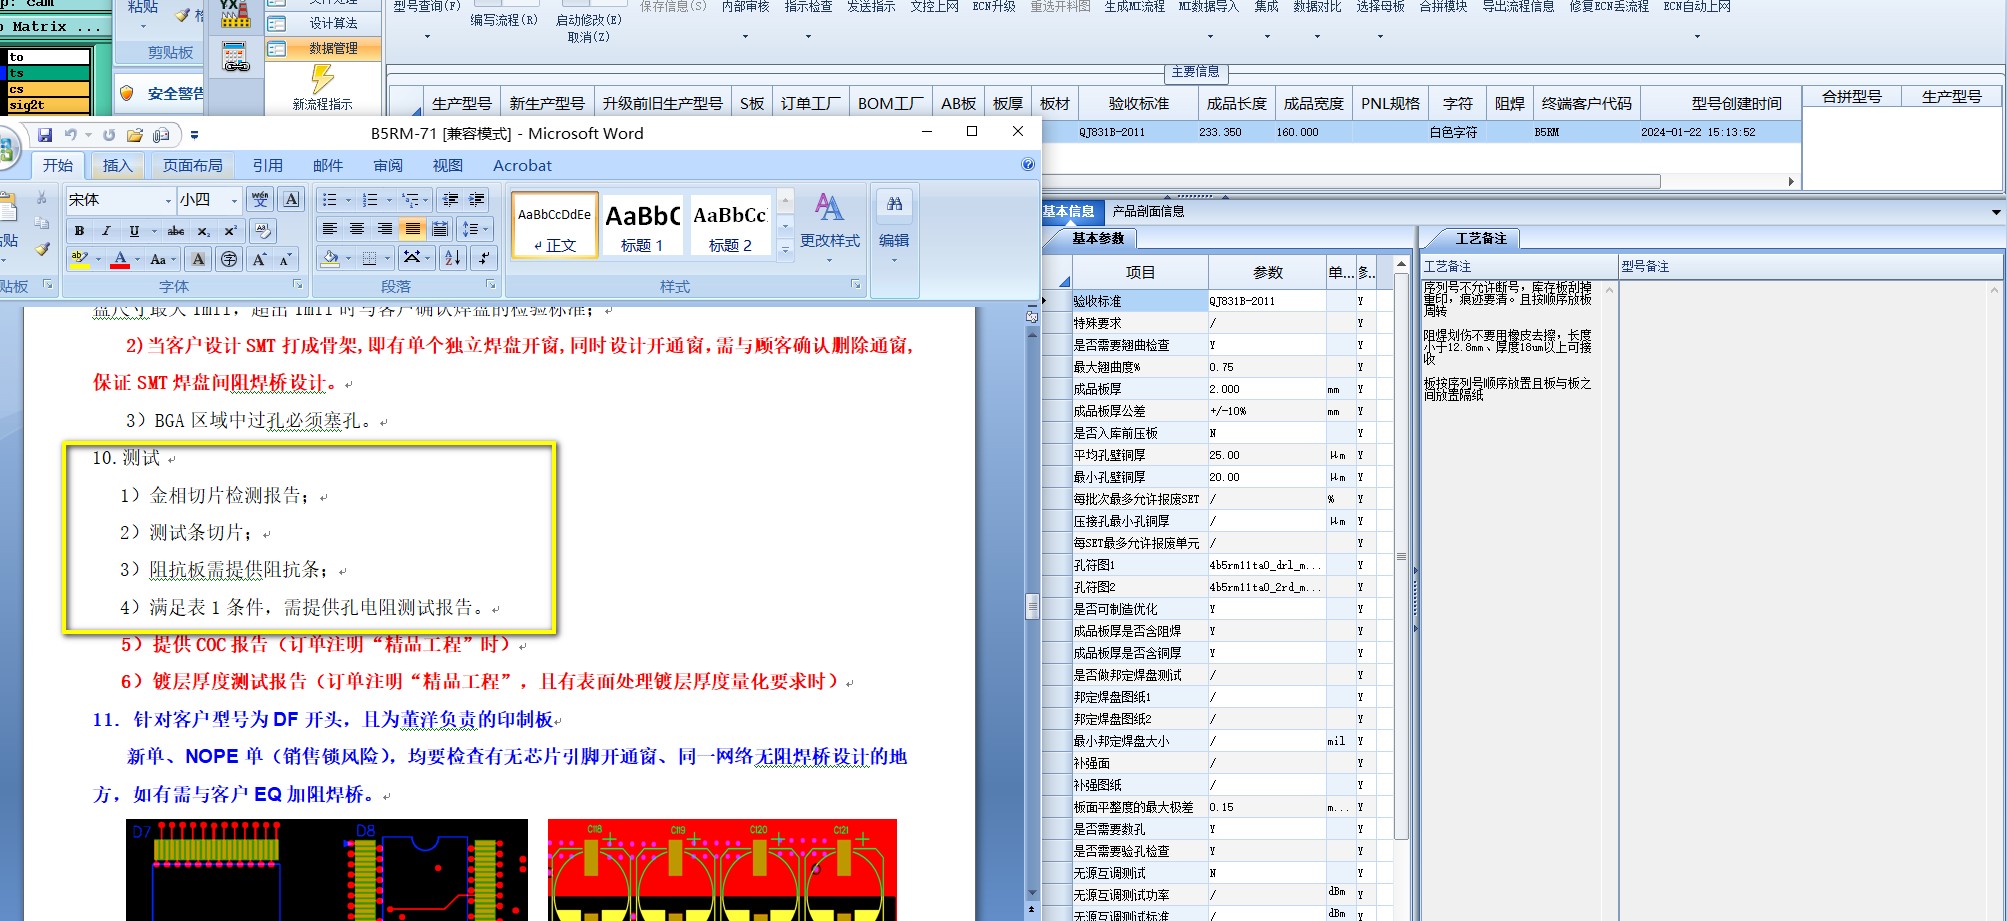Screen dimensions: 2007x921
Task: Click 设计算法 menu button
Action: click(x=322, y=23)
